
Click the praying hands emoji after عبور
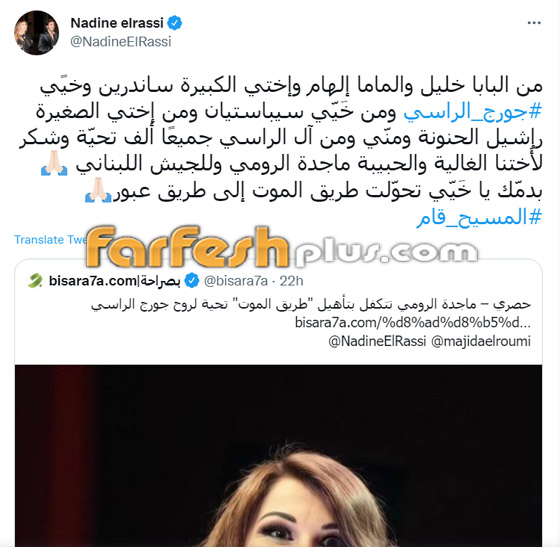coord(98,191)
